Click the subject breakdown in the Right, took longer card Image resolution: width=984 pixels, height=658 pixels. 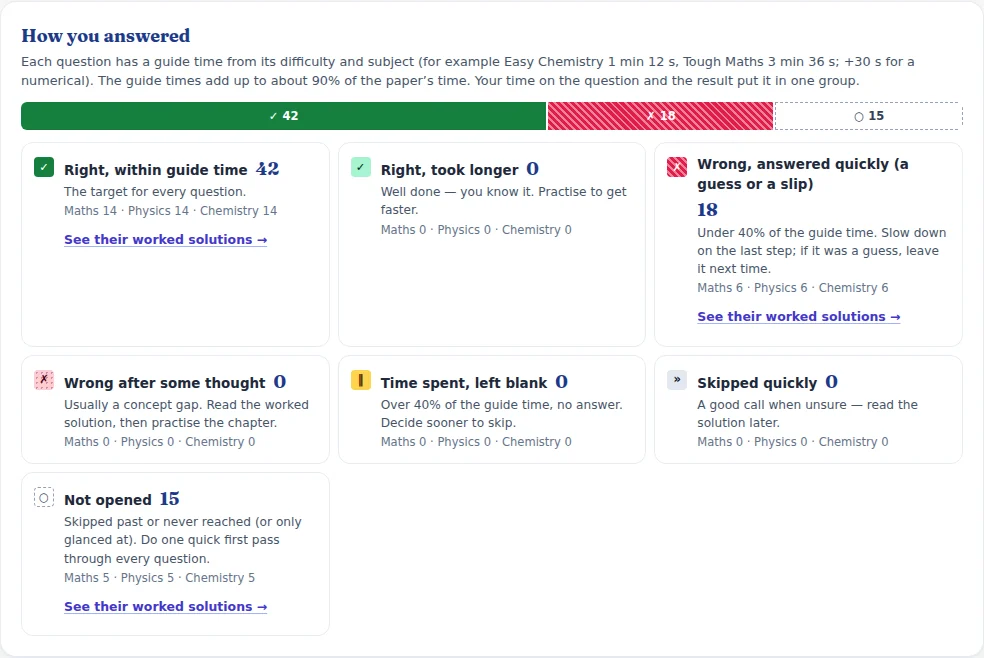click(x=476, y=230)
